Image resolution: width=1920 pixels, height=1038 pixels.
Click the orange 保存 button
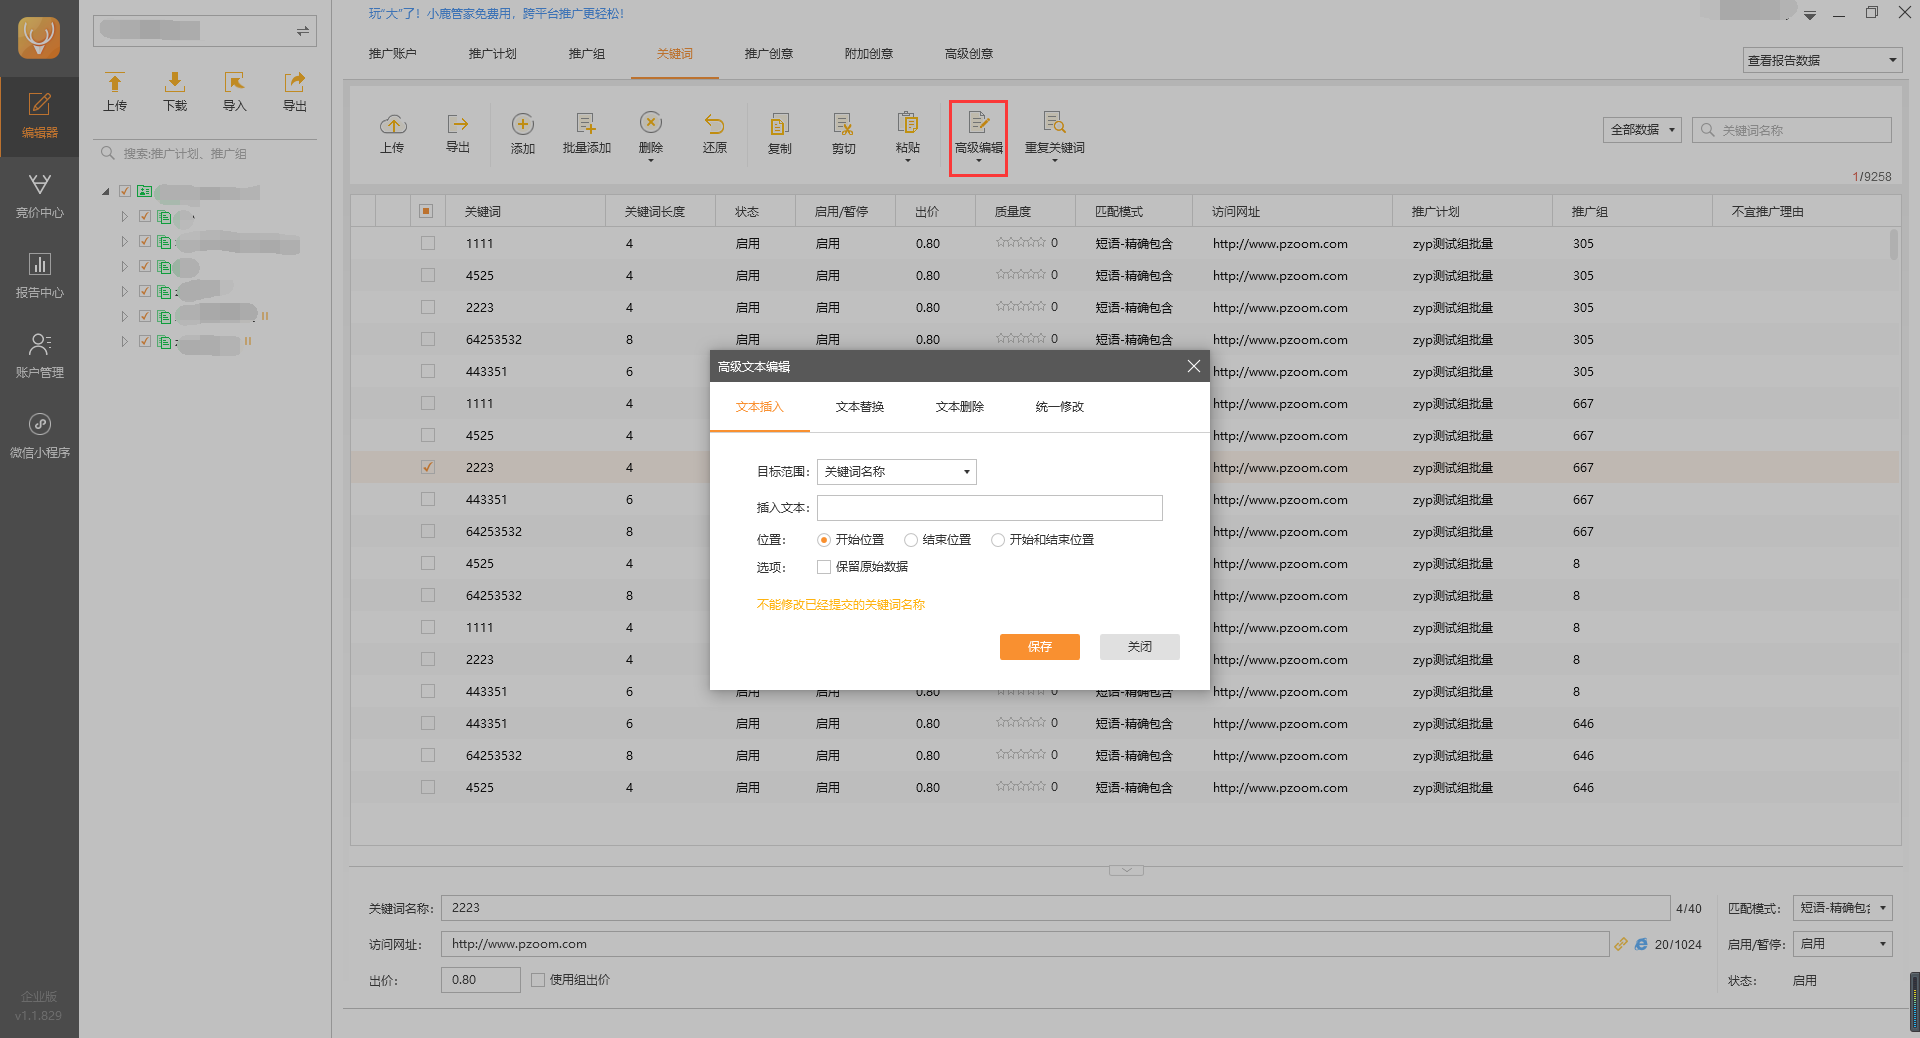(x=1040, y=647)
